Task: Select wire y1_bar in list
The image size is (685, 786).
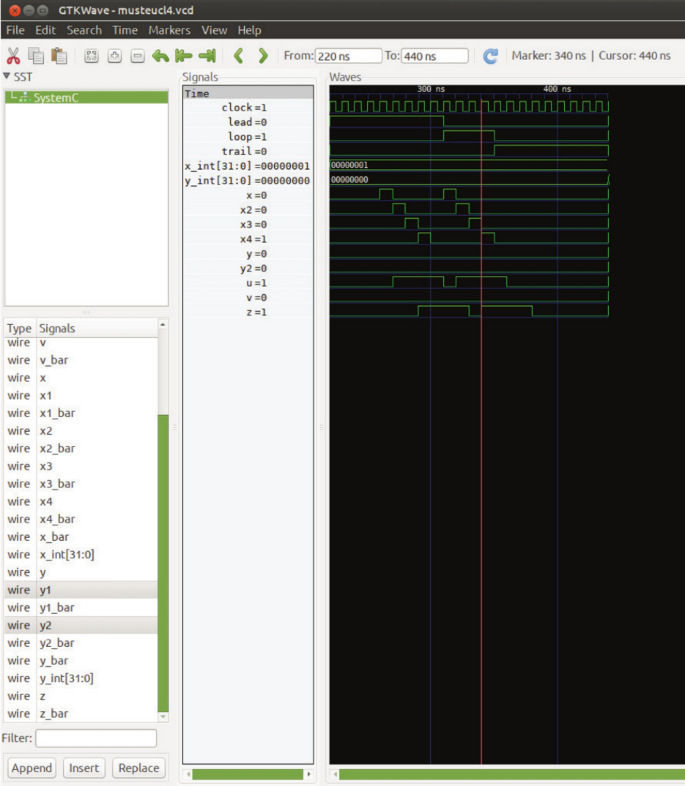Action: [x=81, y=608]
